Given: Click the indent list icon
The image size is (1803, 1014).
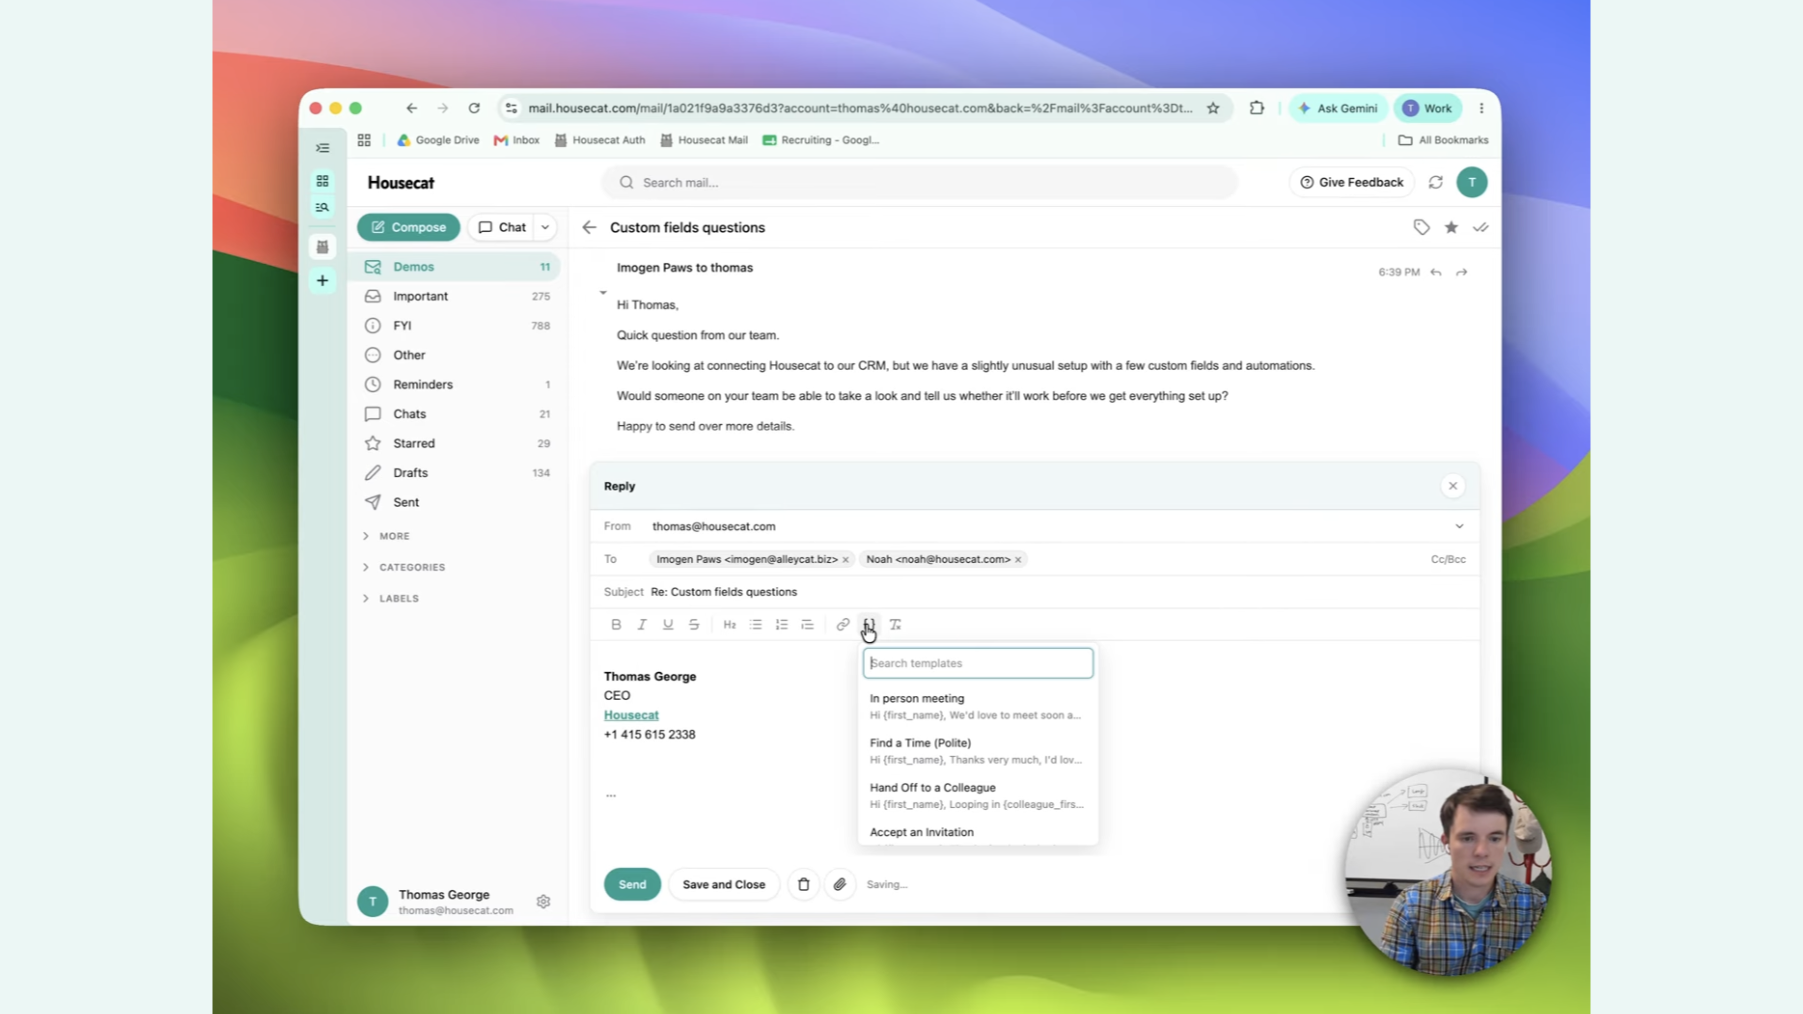Looking at the screenshot, I should 807,624.
